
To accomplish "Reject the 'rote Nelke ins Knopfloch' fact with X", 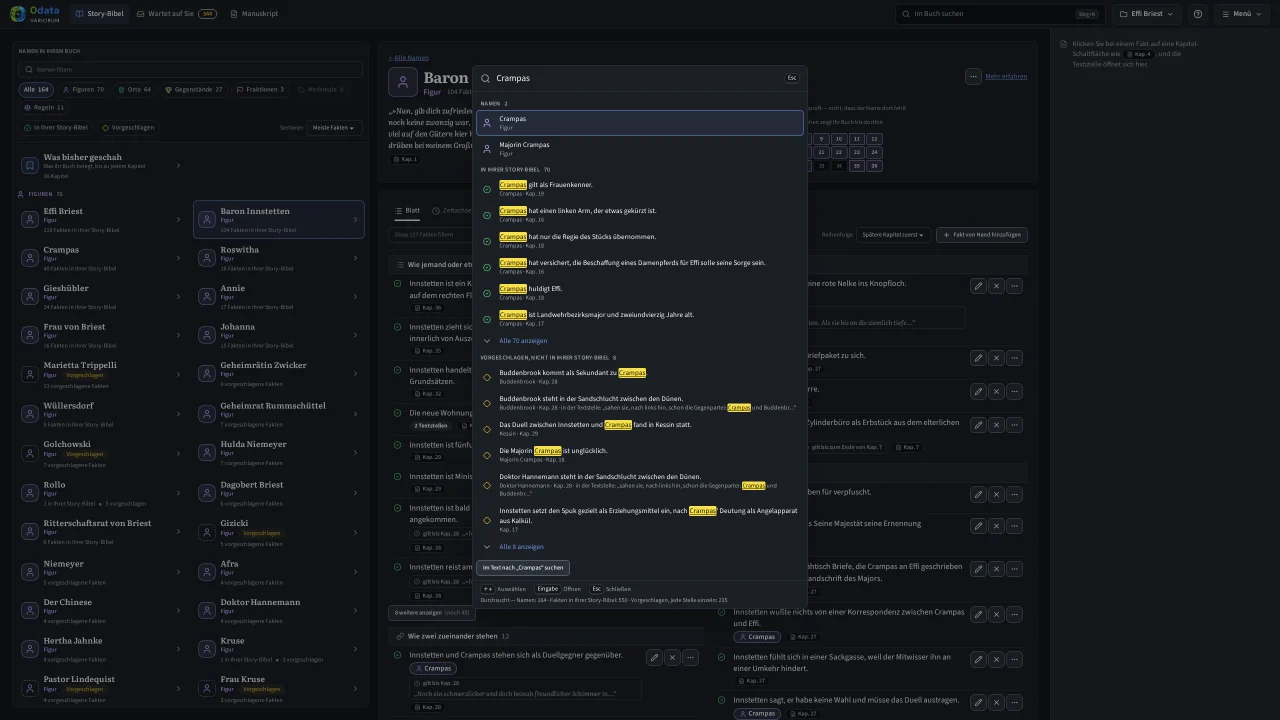I will [x=996, y=286].
